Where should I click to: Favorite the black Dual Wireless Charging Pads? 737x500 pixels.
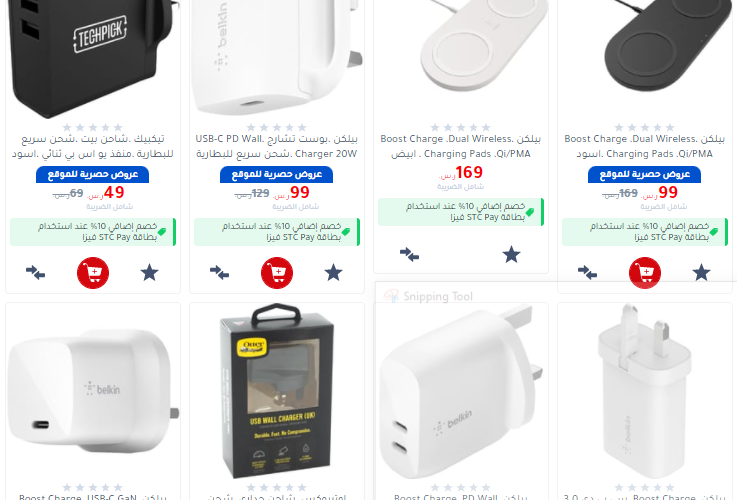(x=701, y=273)
